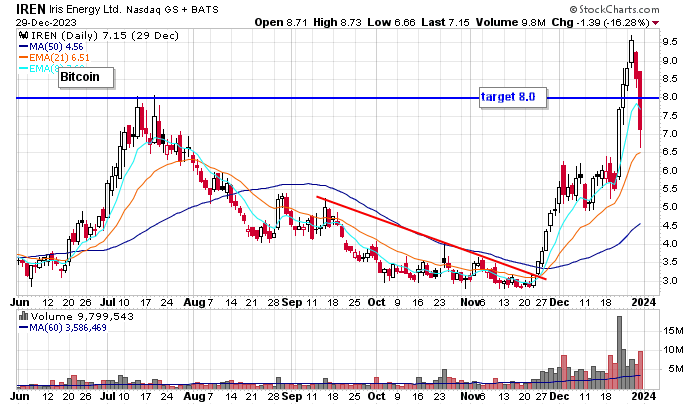Viewport: 700px width, 405px height.
Task: Select the Low 6.66 value
Action: [392, 22]
